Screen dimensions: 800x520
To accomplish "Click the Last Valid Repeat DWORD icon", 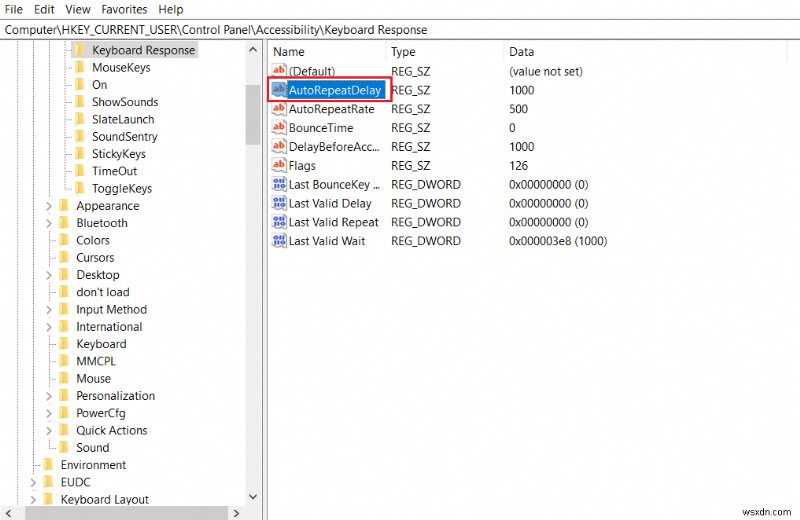I will [279, 222].
